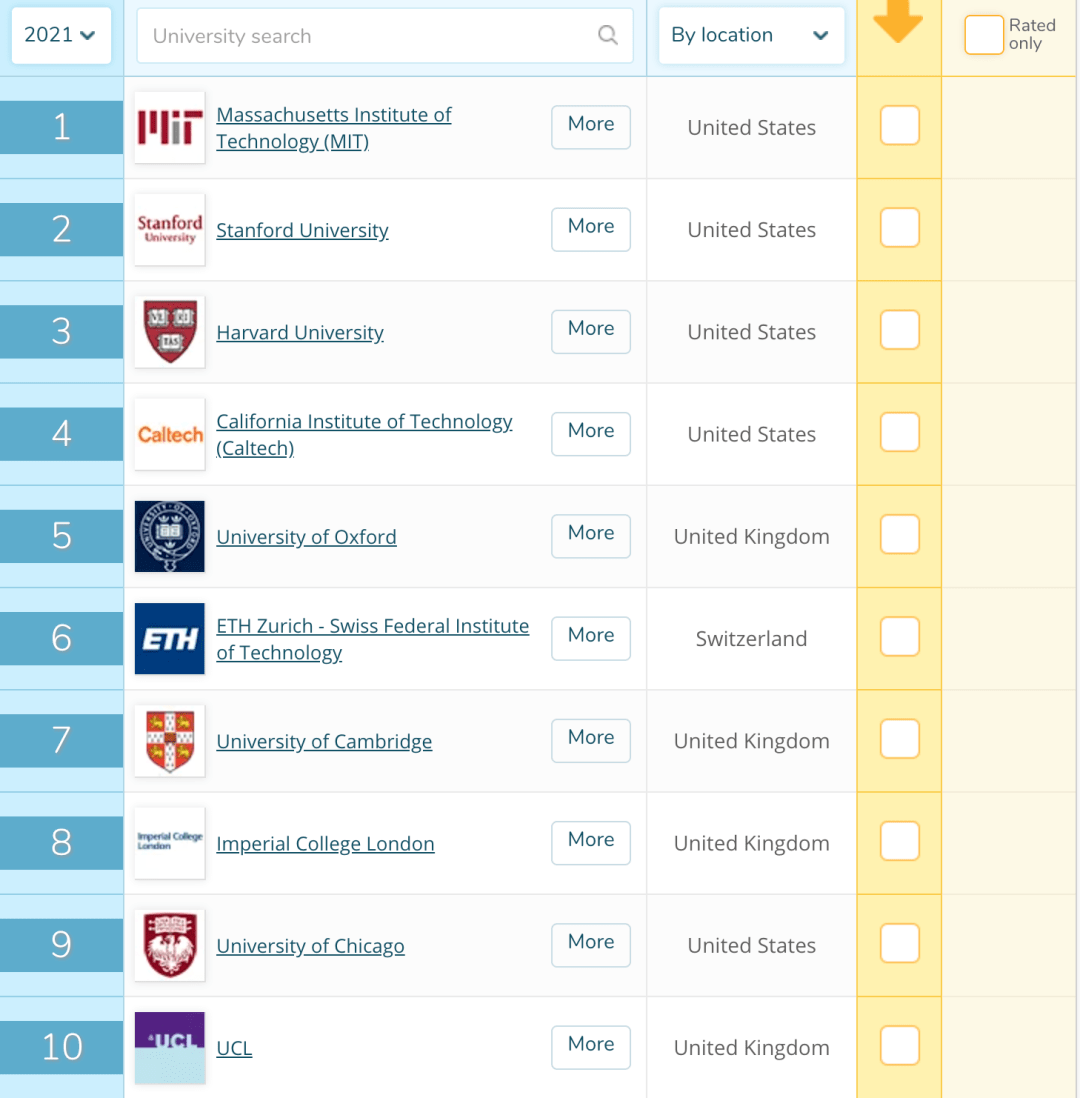This screenshot has height=1098, width=1080.
Task: Click United Kingdom text in UCL row
Action: coord(751,1048)
